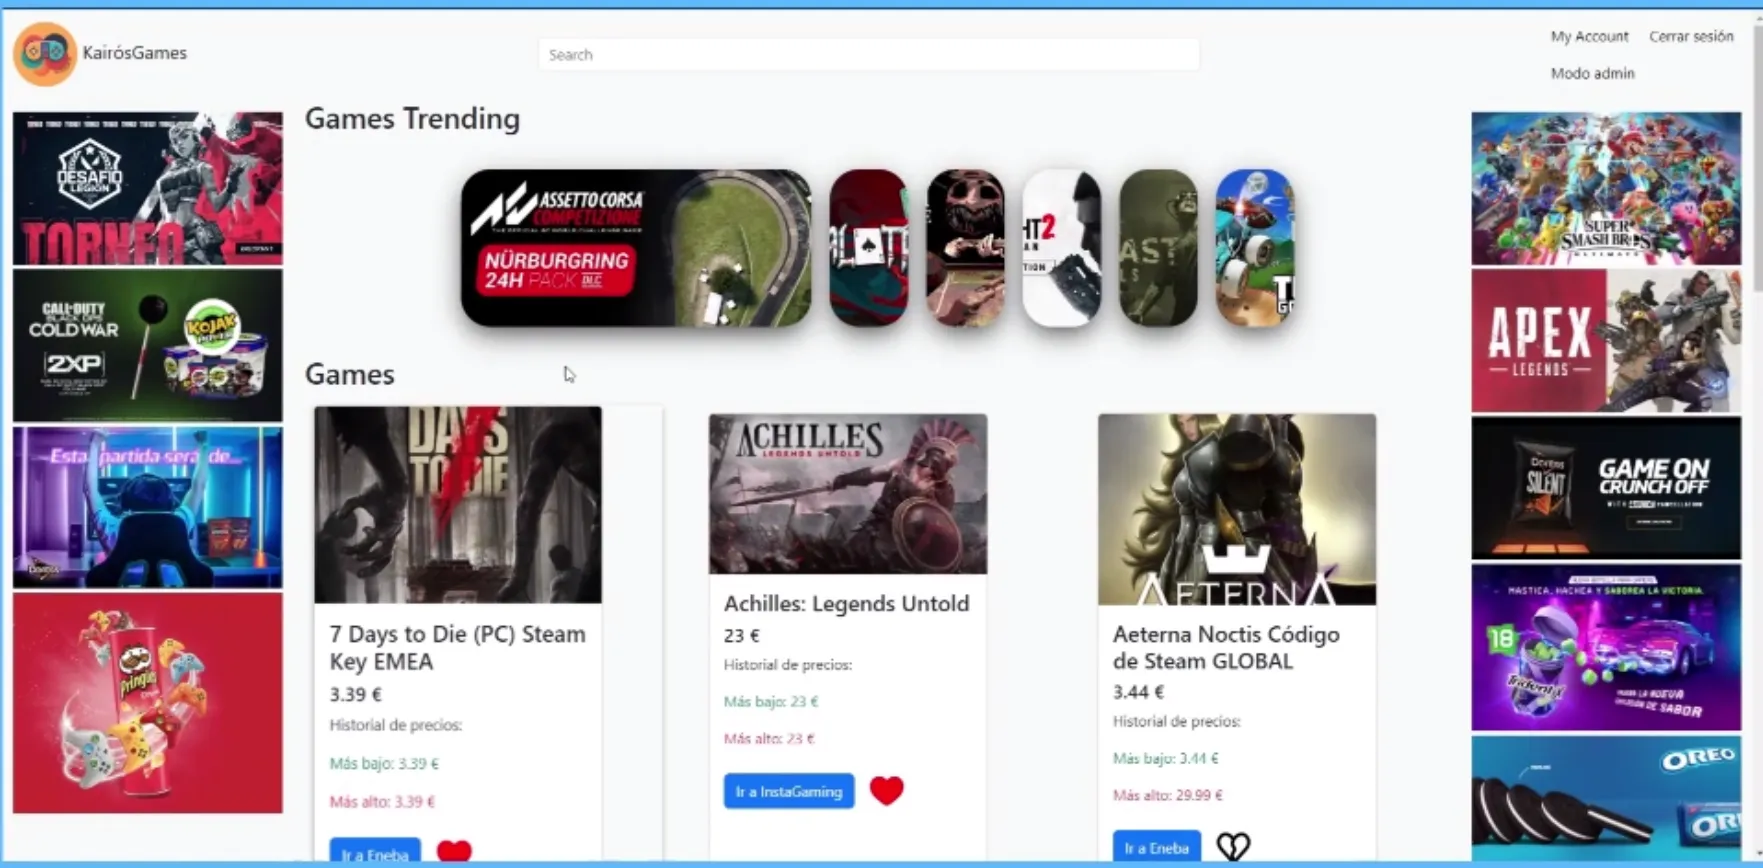Open the Super Smash Bros banner

(x=1605, y=188)
